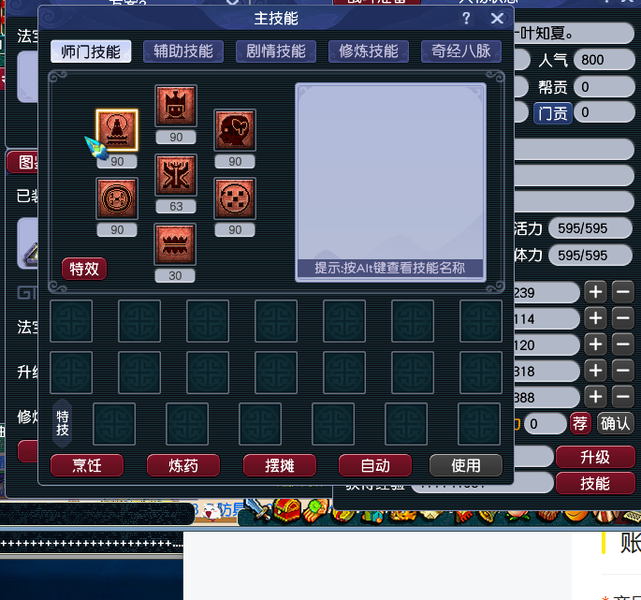The image size is (641, 600).
Task: Increase the 239 attribute with plus
Action: tap(596, 292)
